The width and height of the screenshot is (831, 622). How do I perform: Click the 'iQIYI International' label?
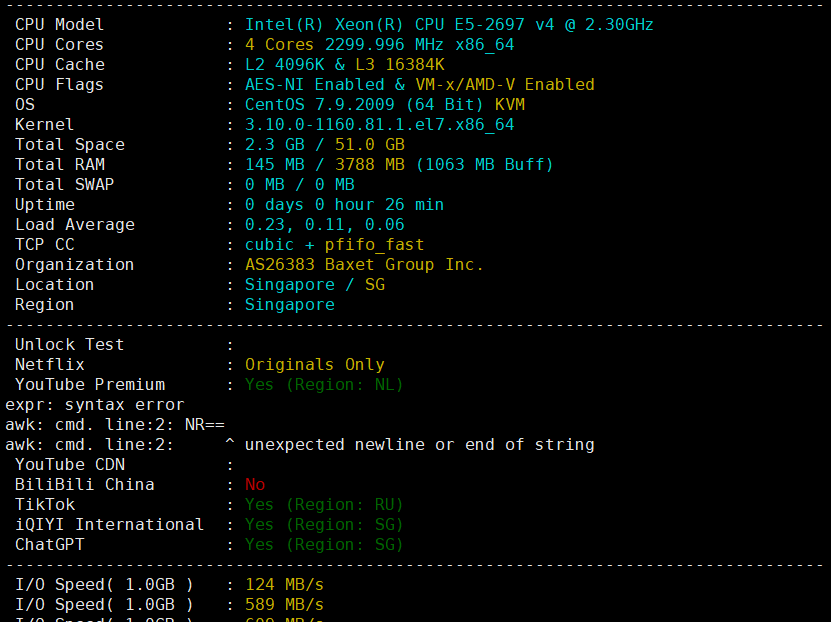click(x=110, y=525)
